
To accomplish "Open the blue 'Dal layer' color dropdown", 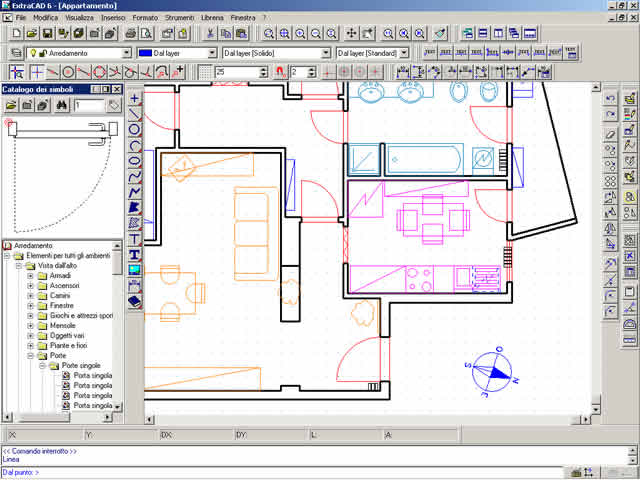I will point(211,52).
